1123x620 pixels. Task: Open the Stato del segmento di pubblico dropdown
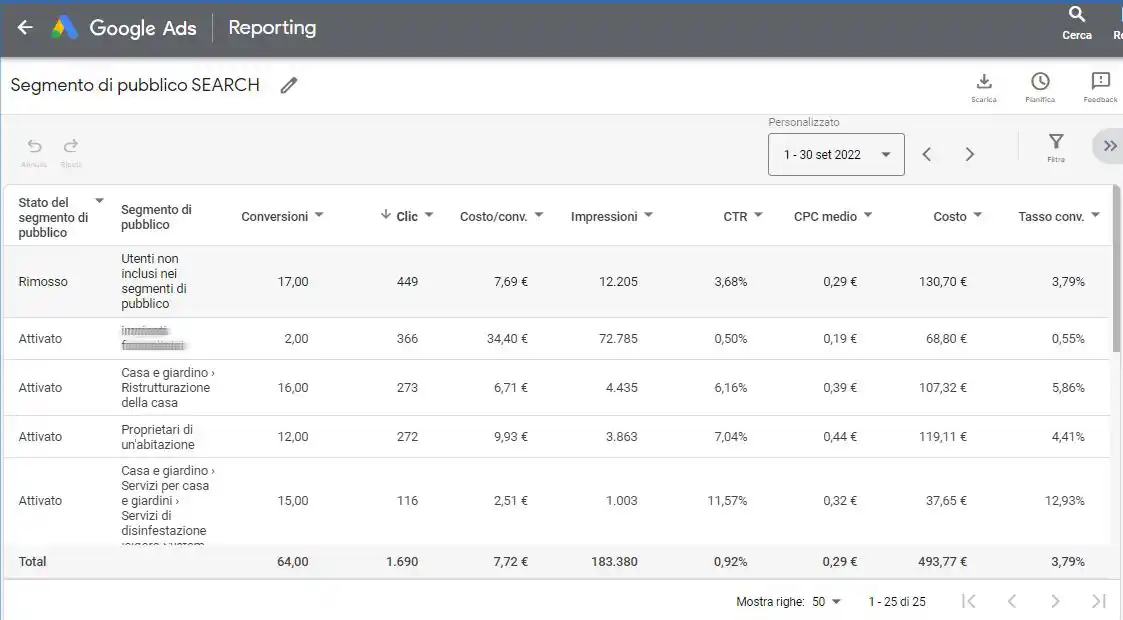tap(98, 199)
